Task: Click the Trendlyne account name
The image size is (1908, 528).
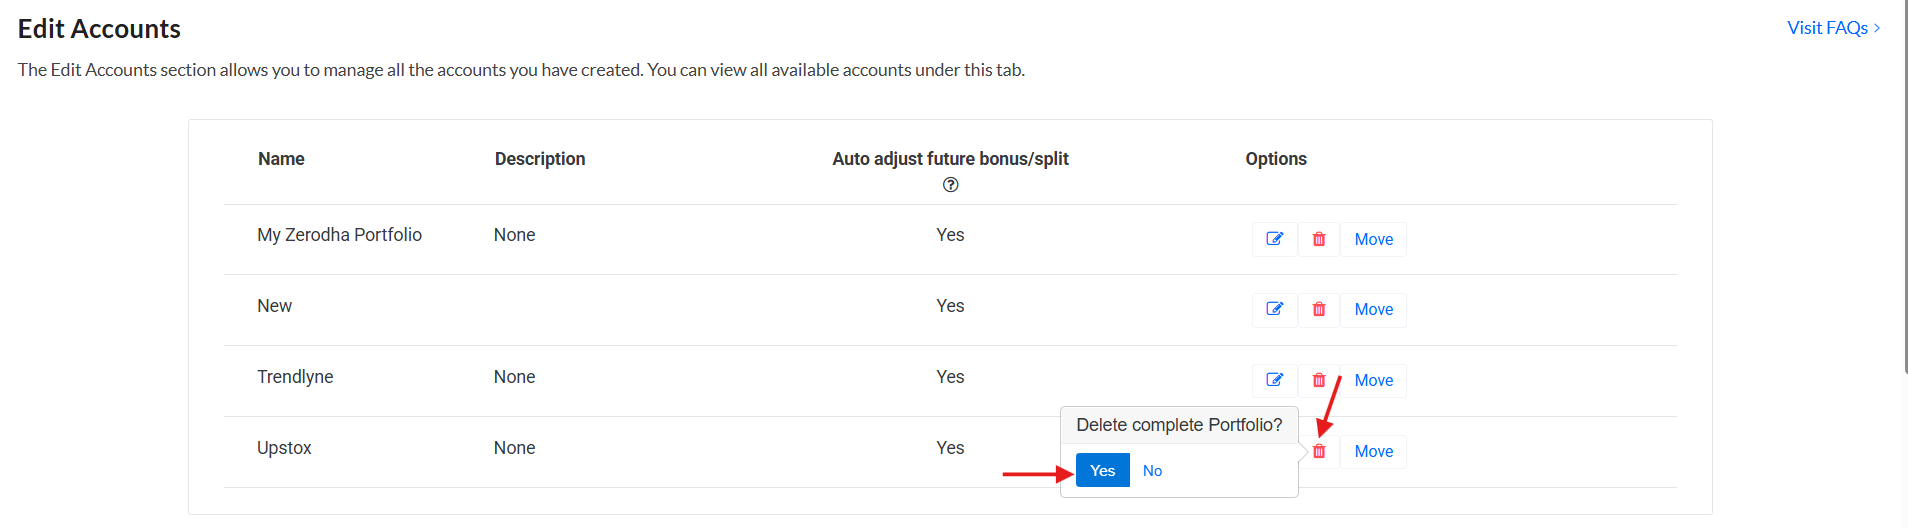Action: tap(295, 377)
